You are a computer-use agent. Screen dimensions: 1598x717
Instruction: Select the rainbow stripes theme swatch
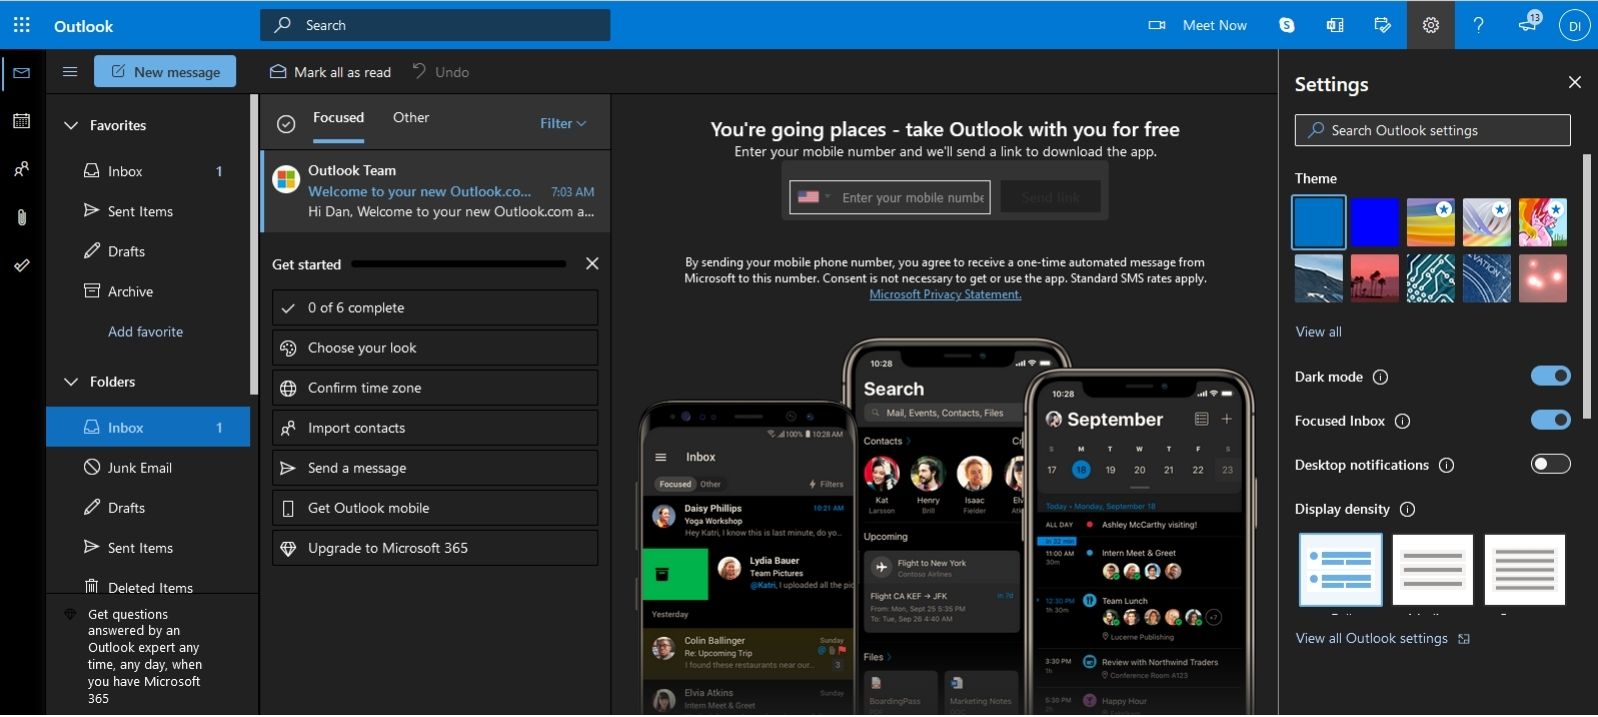1431,222
